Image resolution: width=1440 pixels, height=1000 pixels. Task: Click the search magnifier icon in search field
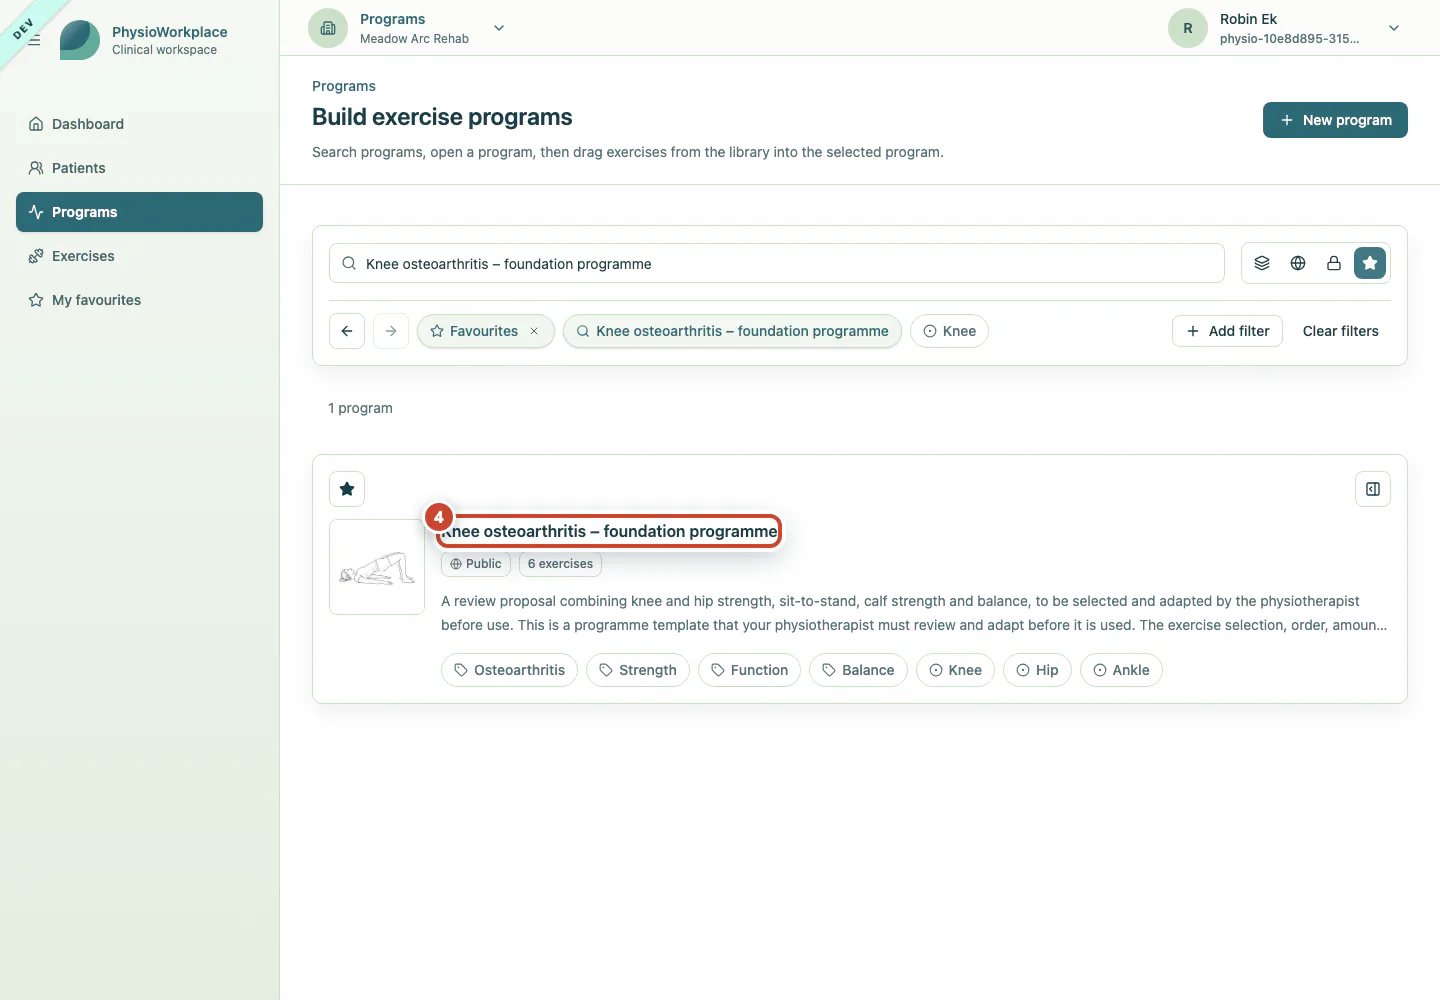pos(349,263)
